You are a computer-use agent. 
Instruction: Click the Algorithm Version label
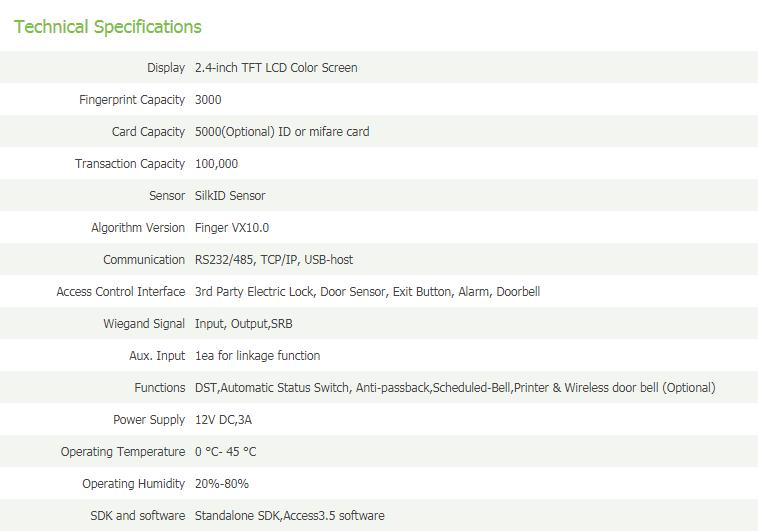(138, 228)
